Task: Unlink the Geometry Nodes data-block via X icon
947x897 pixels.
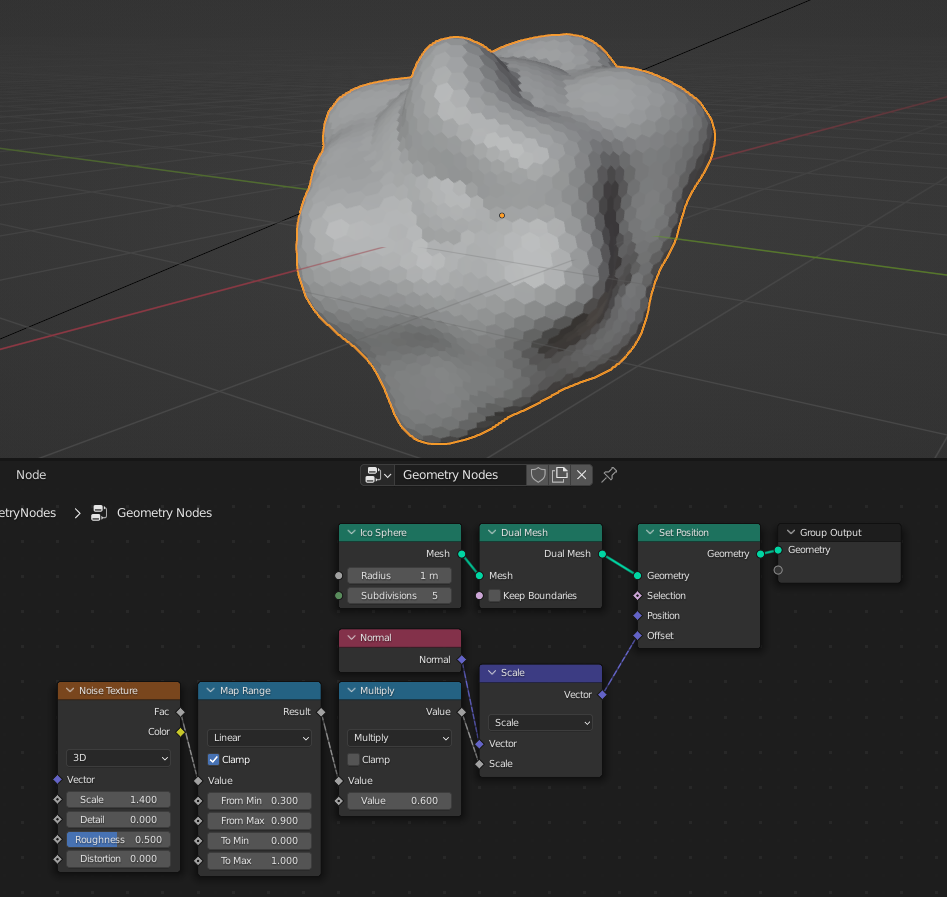Action: click(581, 475)
